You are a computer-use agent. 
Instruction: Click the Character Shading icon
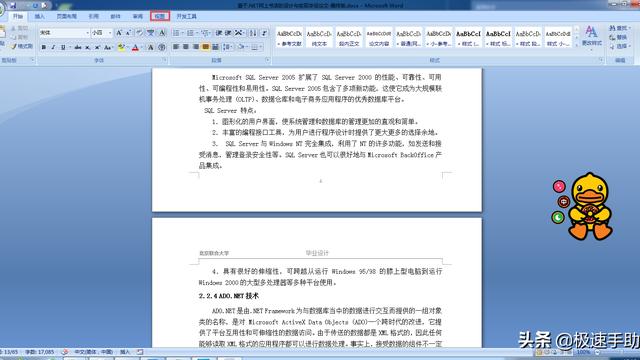pos(151,47)
